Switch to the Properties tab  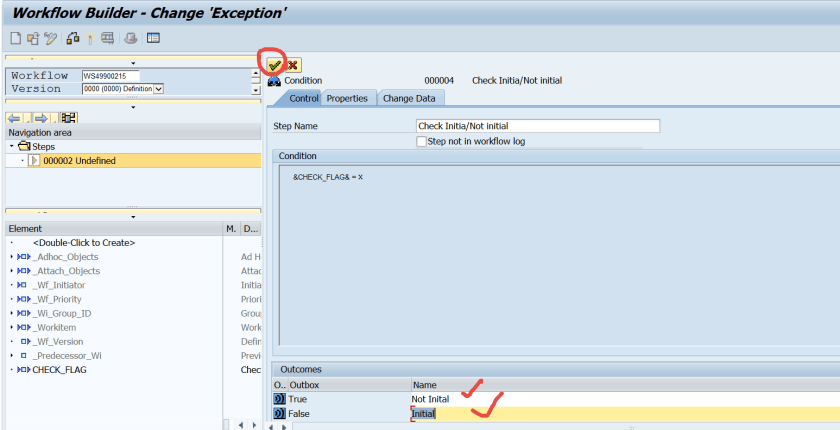(347, 99)
